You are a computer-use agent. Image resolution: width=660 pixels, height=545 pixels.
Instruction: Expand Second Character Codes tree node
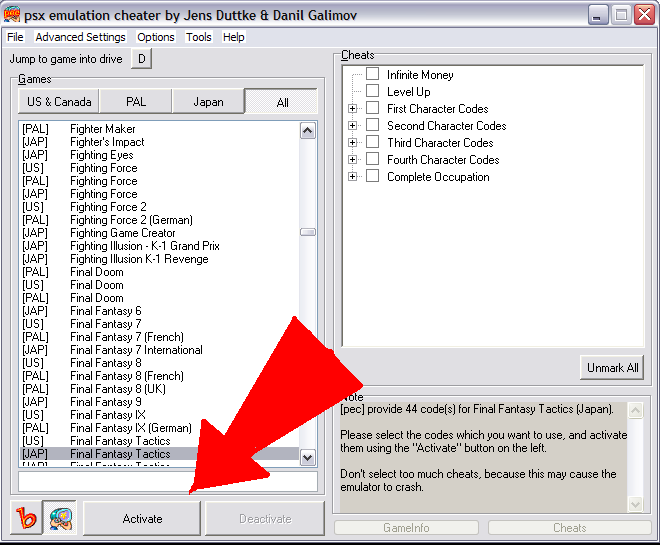coord(352,126)
